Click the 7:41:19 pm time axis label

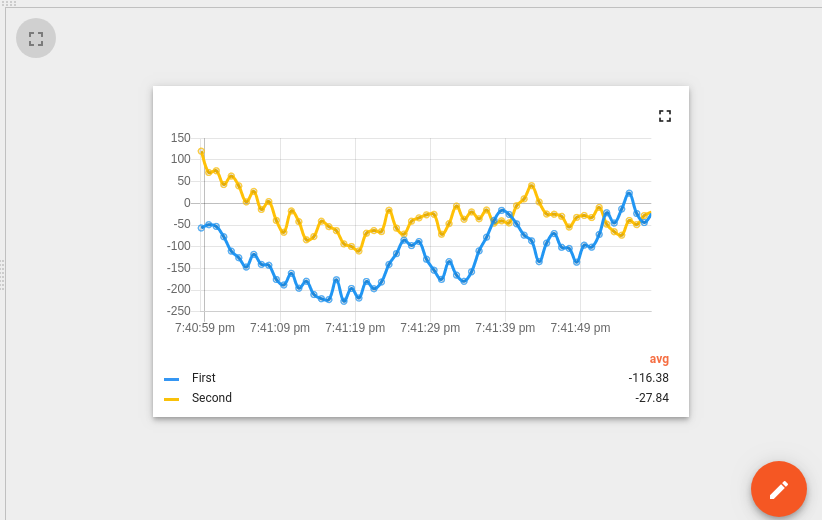[x=355, y=328]
